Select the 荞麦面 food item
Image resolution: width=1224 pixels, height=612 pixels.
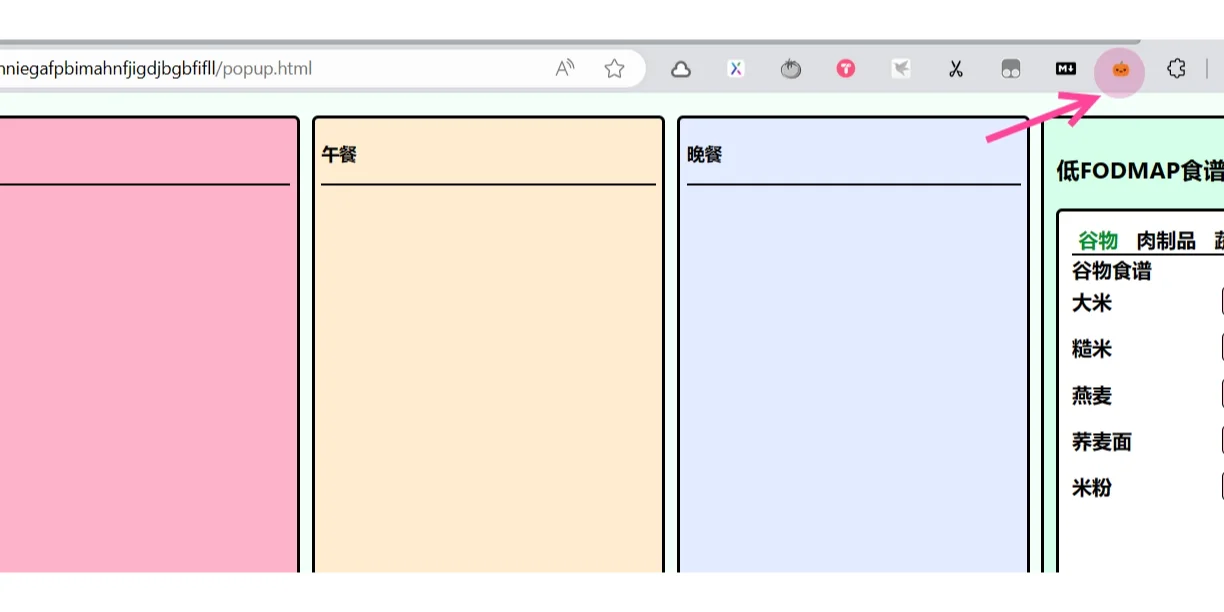(x=1102, y=442)
